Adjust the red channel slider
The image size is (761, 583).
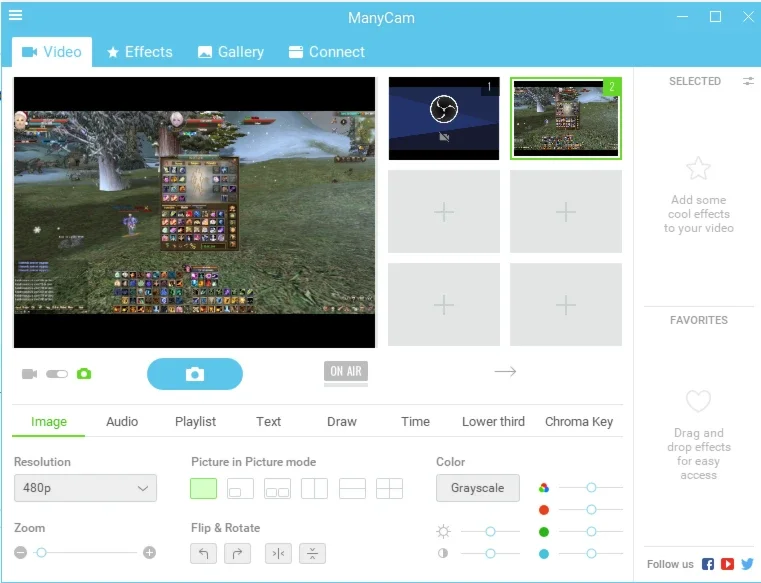591,509
